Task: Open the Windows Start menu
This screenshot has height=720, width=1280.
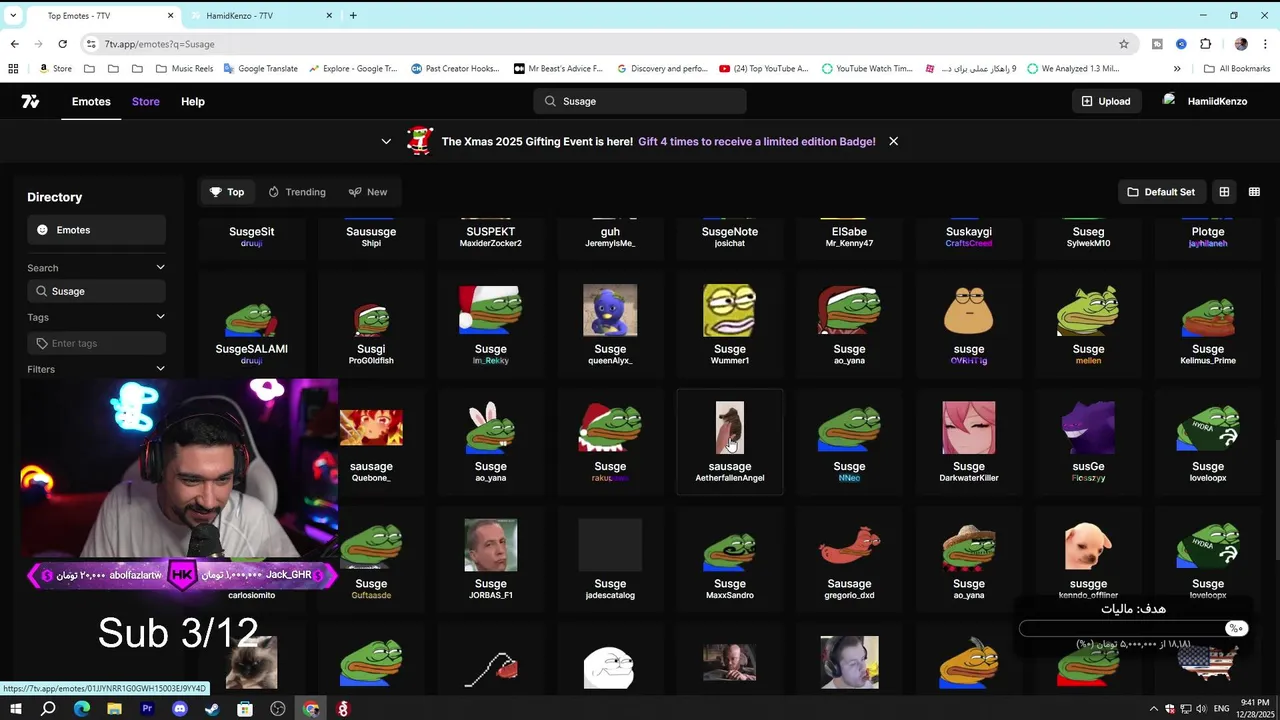Action: [15, 709]
